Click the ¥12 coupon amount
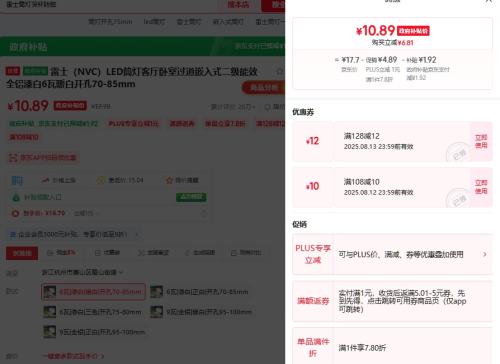The width and height of the screenshot is (500, 364). pyautogui.click(x=312, y=141)
